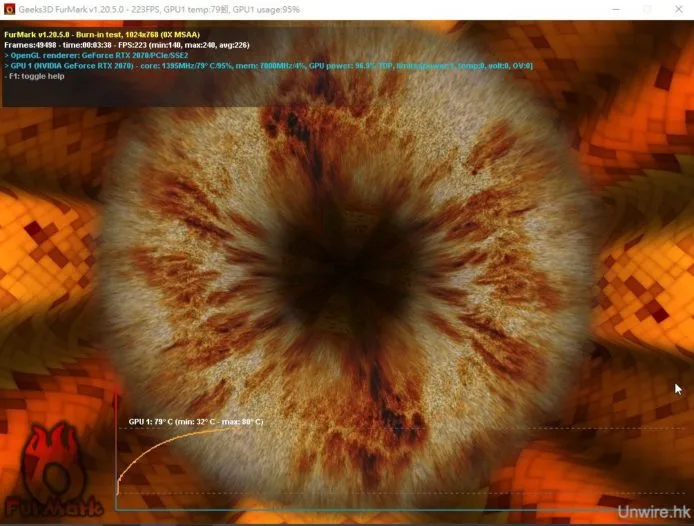Click the 'OpenGL renderer: GeForce RTX 2070' line

(96, 55)
